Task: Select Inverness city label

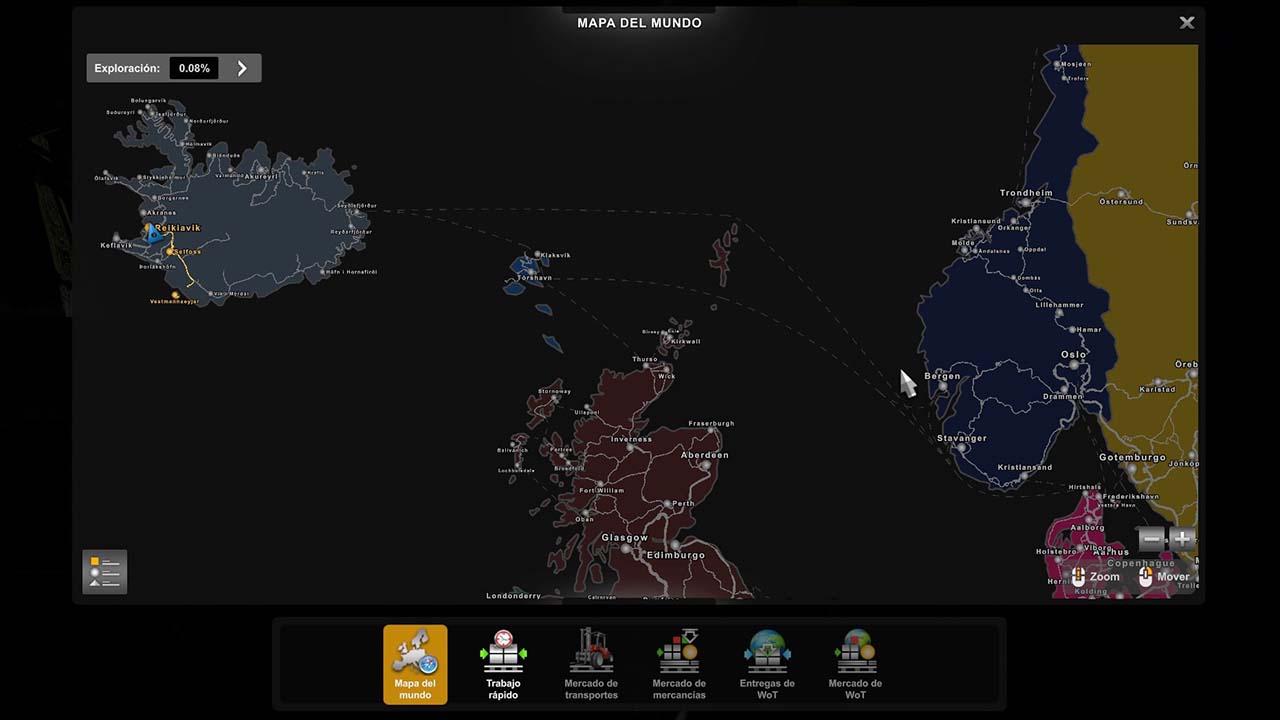Action: tap(631, 439)
